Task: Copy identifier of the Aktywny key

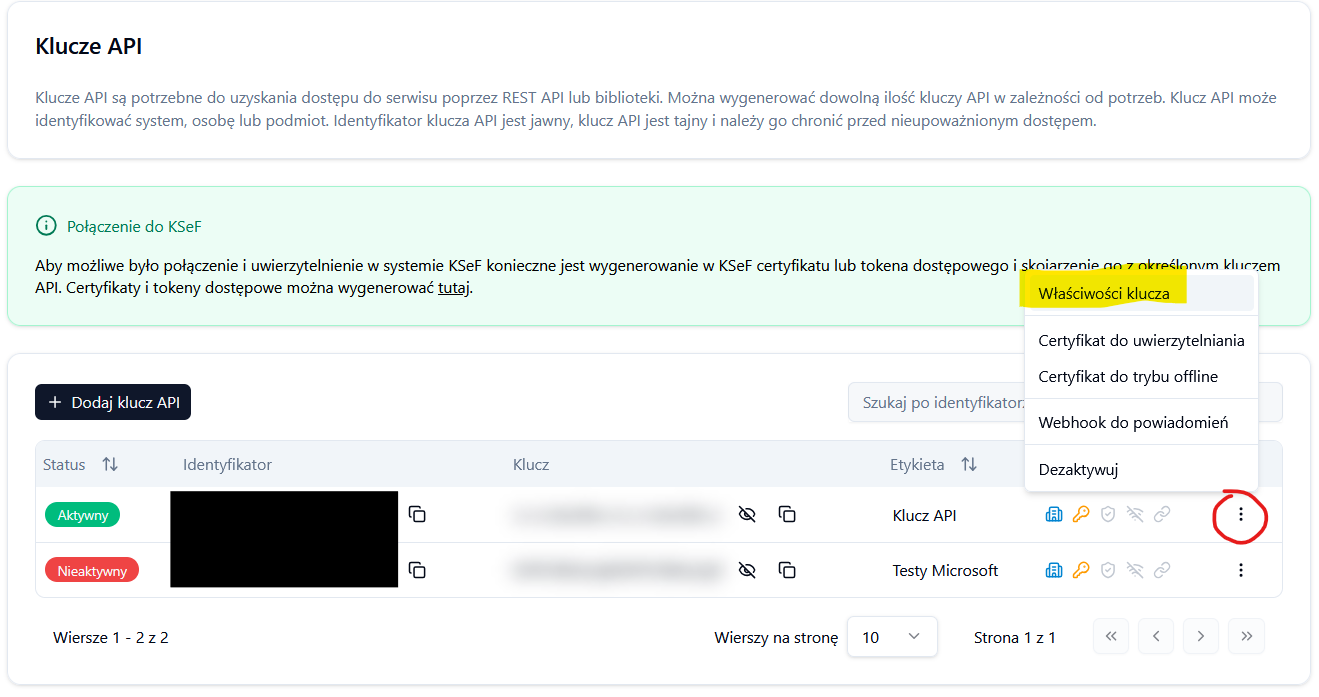Action: coord(417,514)
